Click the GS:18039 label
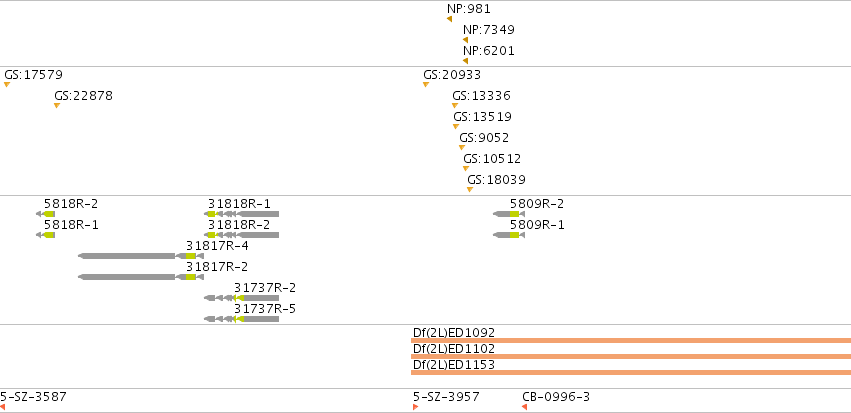The image size is (851, 413). pyautogui.click(x=497, y=180)
